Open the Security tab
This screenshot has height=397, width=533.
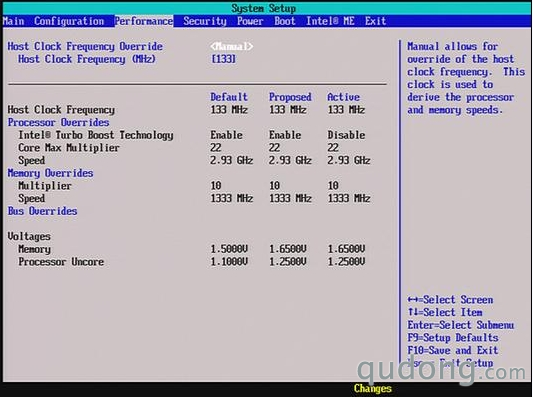205,21
